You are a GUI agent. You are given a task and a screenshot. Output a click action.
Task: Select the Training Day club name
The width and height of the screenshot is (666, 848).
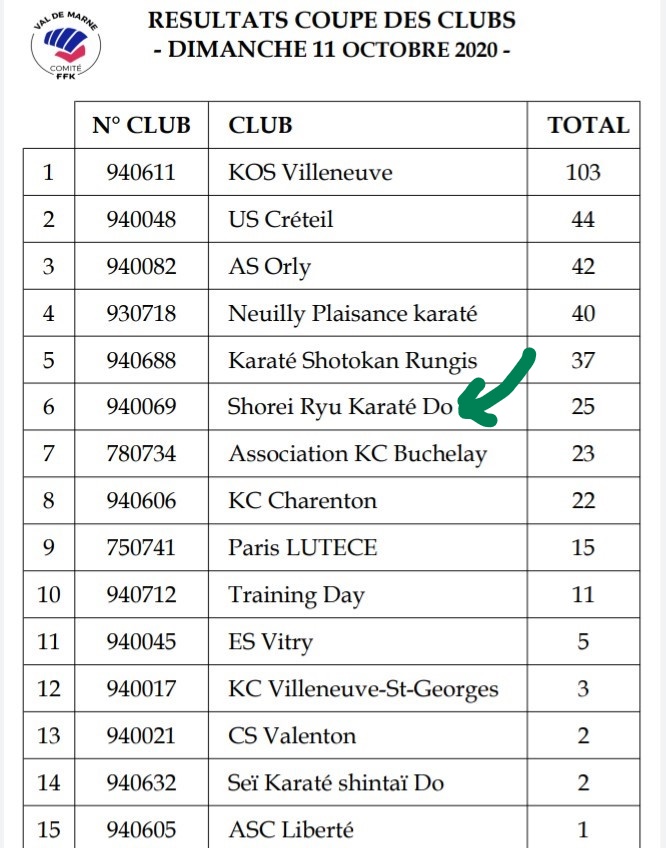[x=296, y=595]
